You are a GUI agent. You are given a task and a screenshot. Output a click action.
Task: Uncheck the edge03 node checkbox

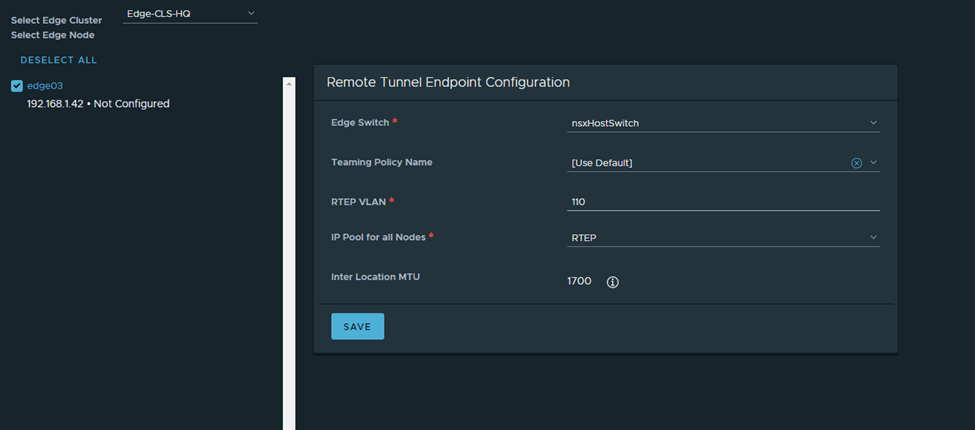(x=16, y=86)
